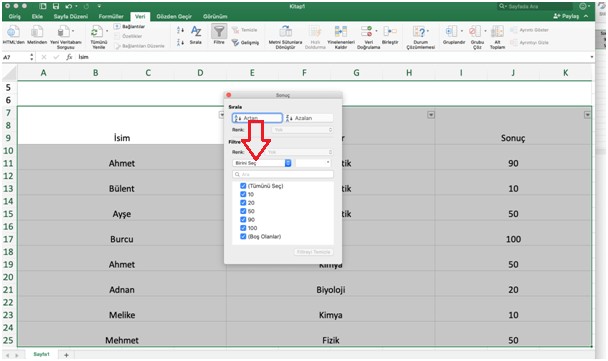The height and width of the screenshot is (361, 608).
Task: Click the Azalan sort button
Action: 309,118
